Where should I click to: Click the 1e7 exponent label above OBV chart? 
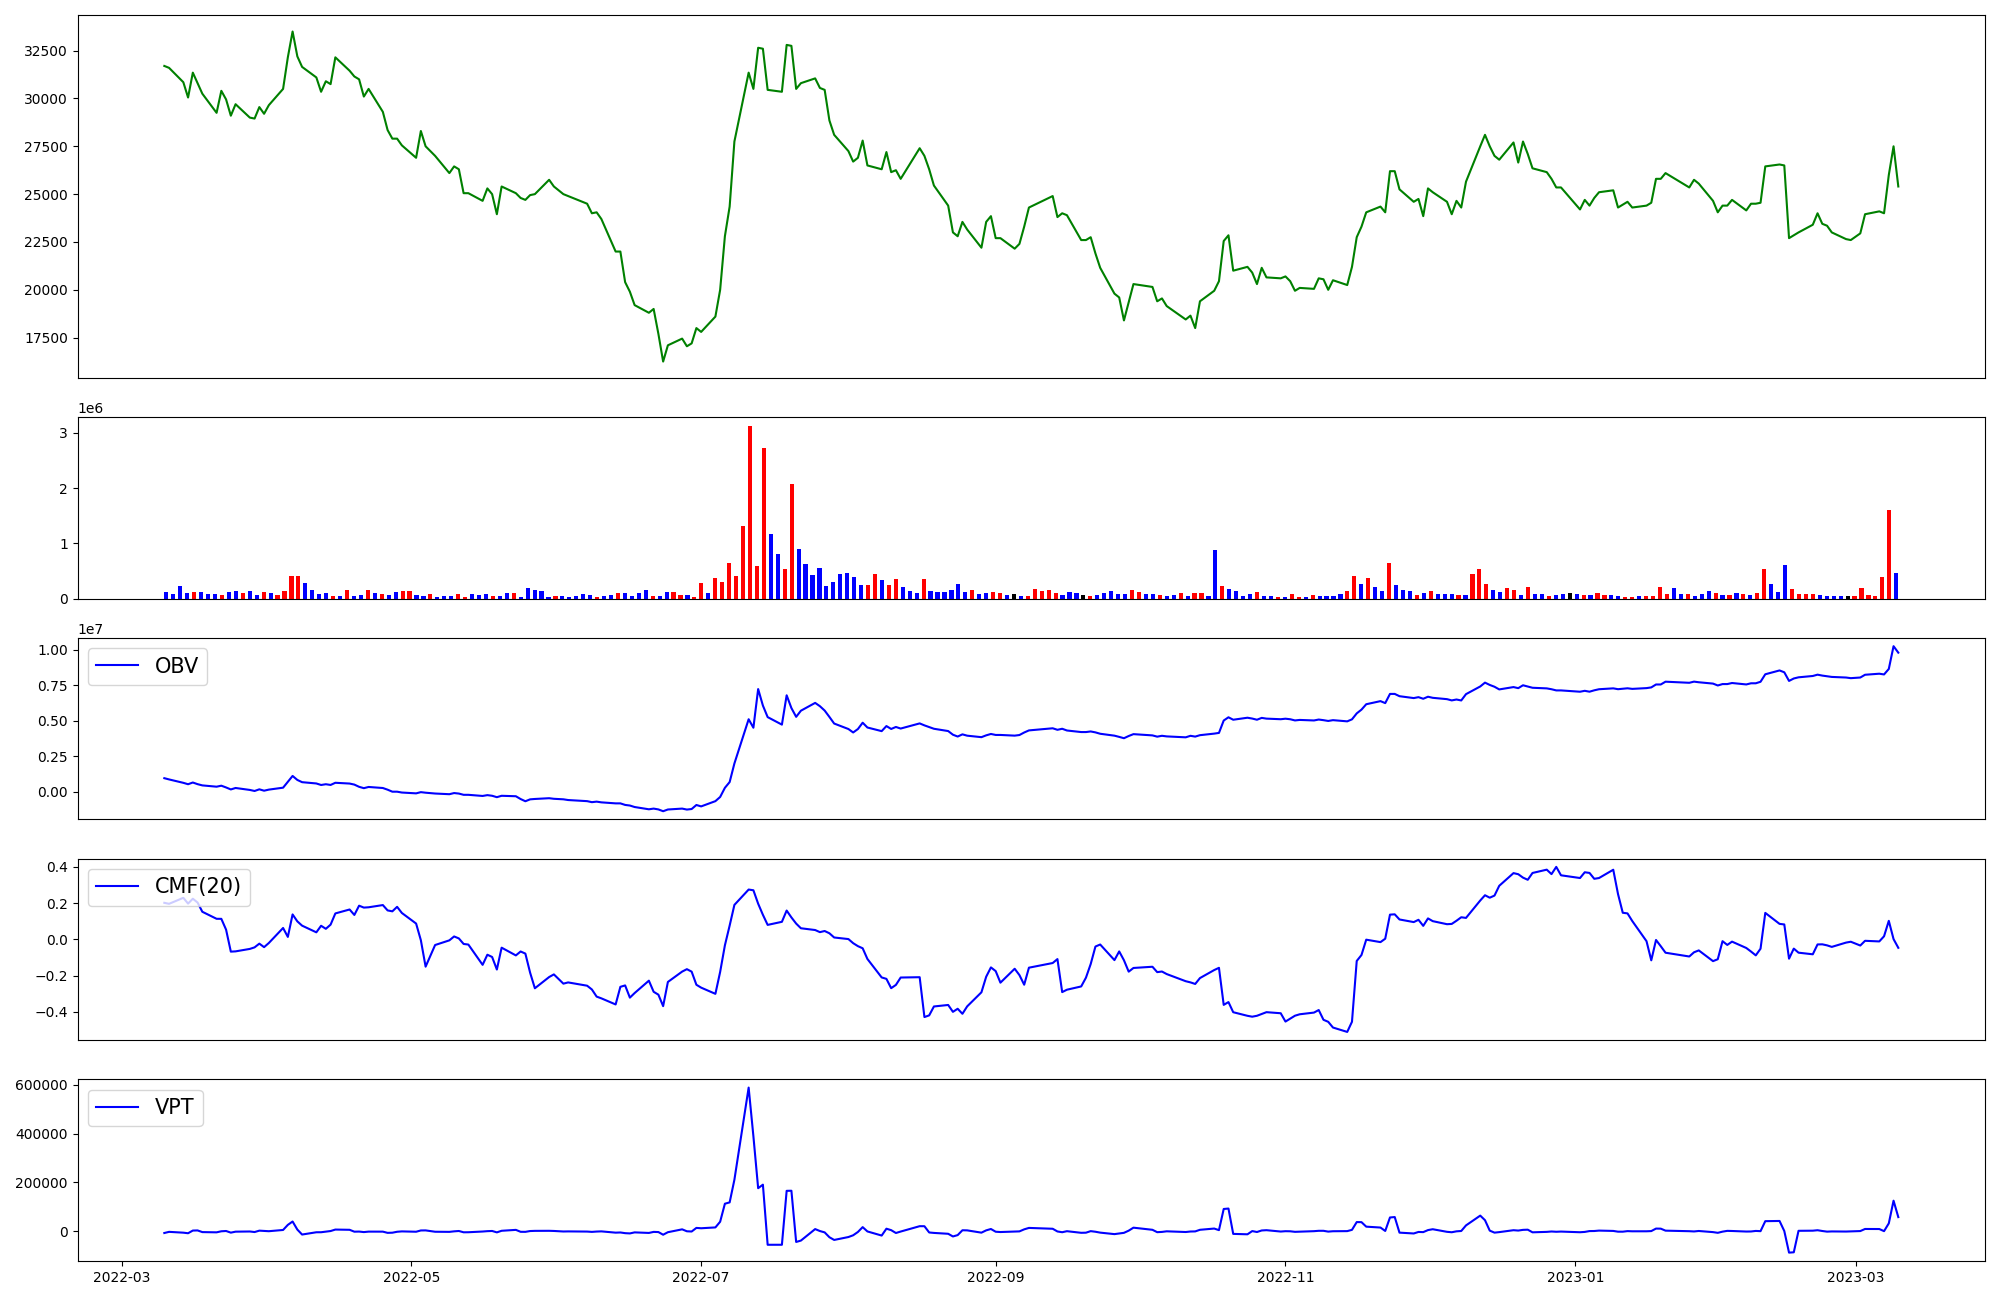pos(91,629)
